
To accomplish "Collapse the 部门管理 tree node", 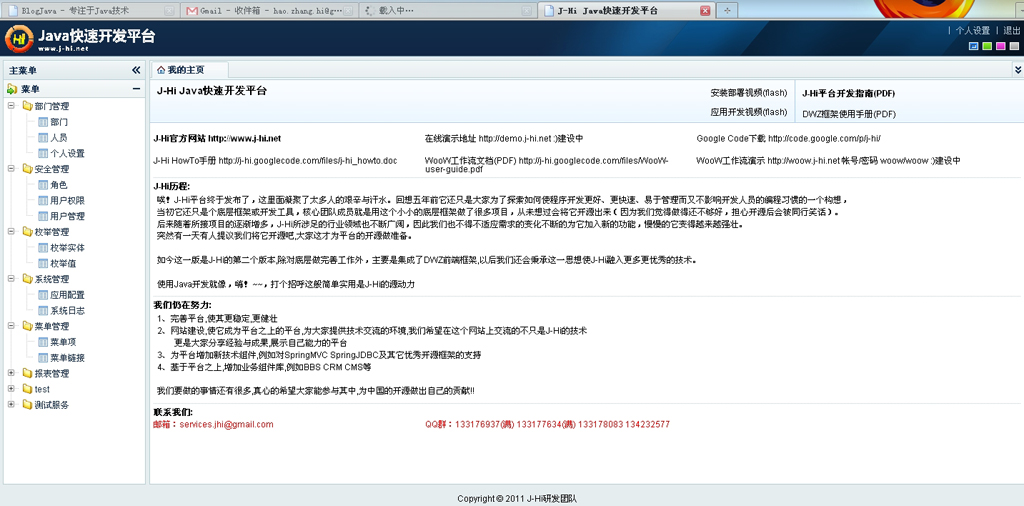I will (11, 106).
